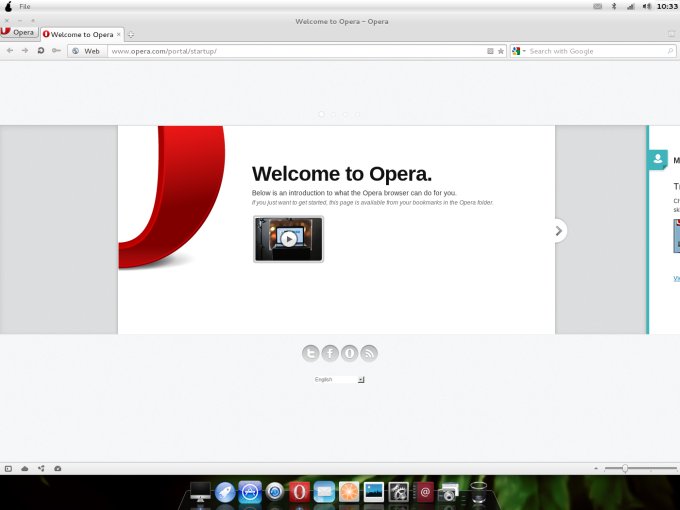Open the password manager key icon
680x510 pixels.
tap(56, 51)
